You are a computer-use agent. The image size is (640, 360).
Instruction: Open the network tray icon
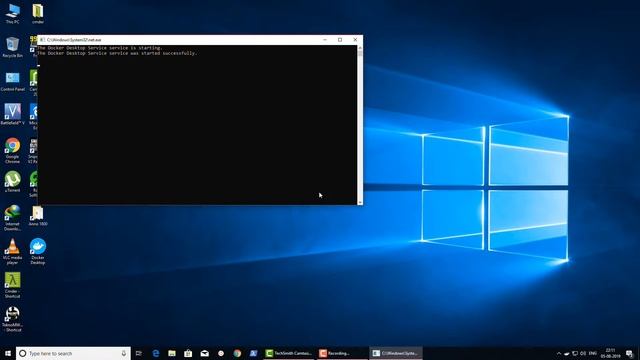pyautogui.click(x=575, y=353)
